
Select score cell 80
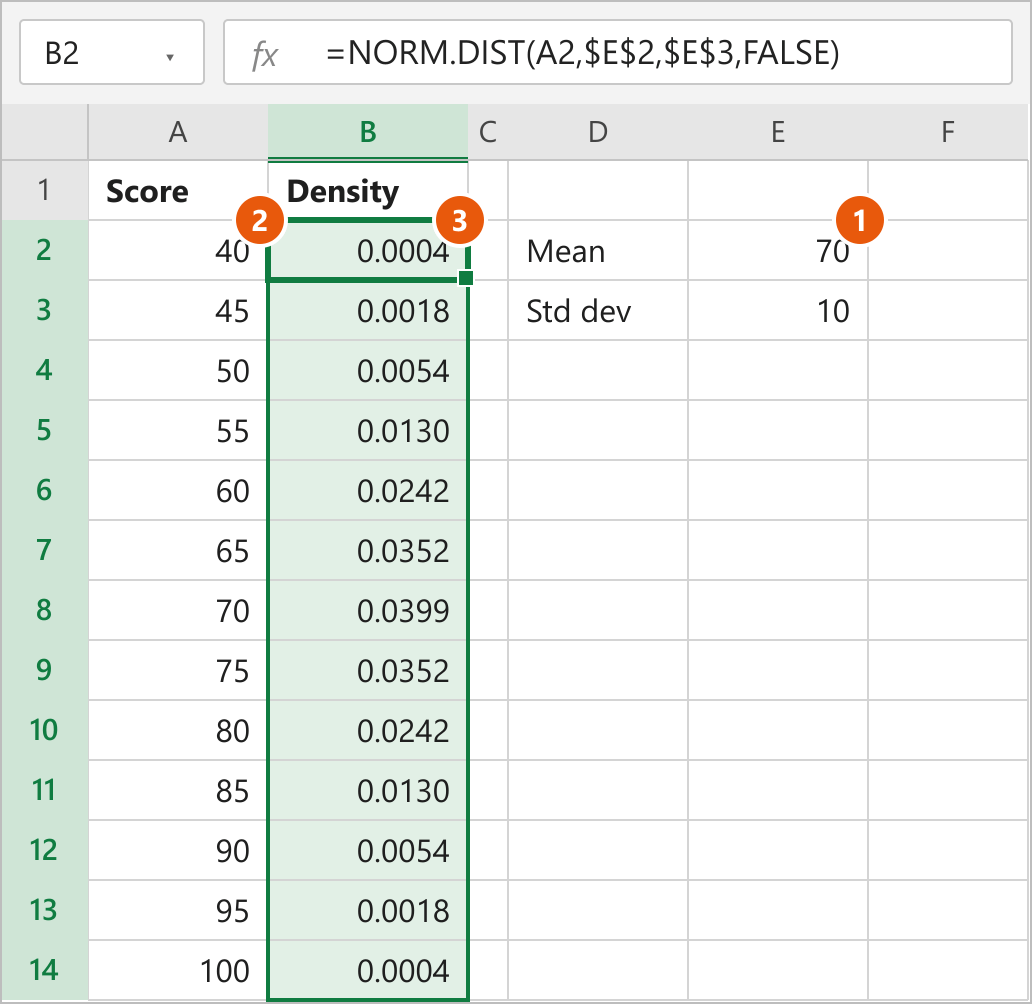(178, 729)
